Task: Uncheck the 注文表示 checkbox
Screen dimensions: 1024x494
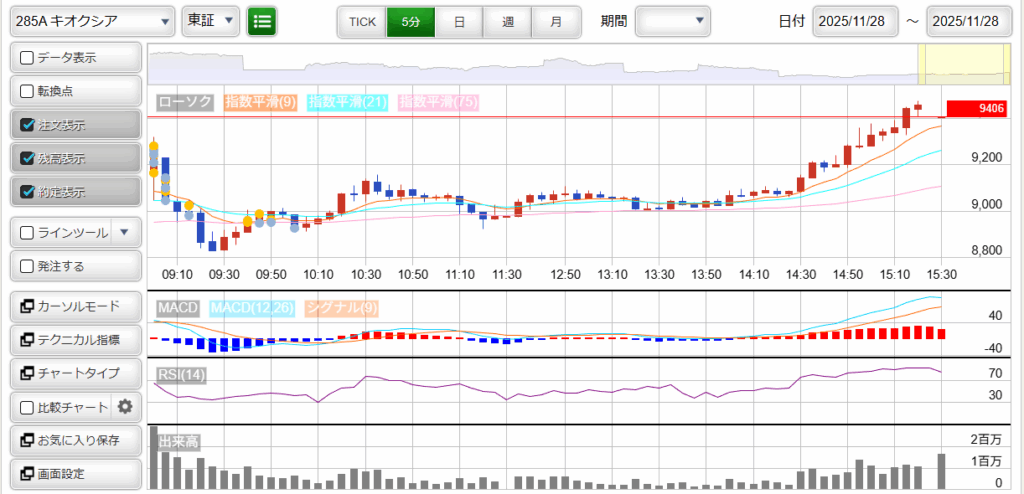Action: pyautogui.click(x=27, y=126)
